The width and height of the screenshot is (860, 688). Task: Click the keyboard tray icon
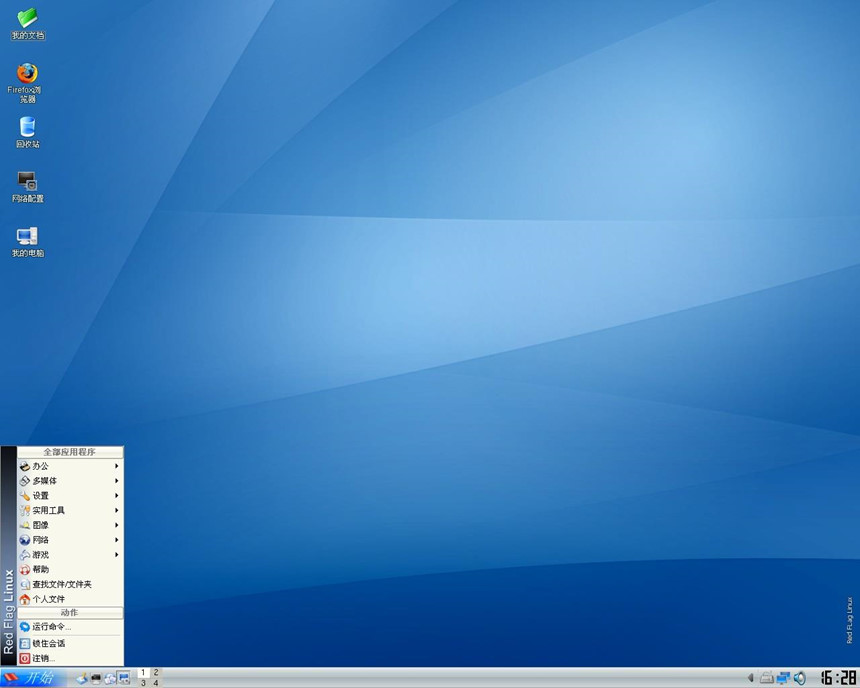click(766, 678)
